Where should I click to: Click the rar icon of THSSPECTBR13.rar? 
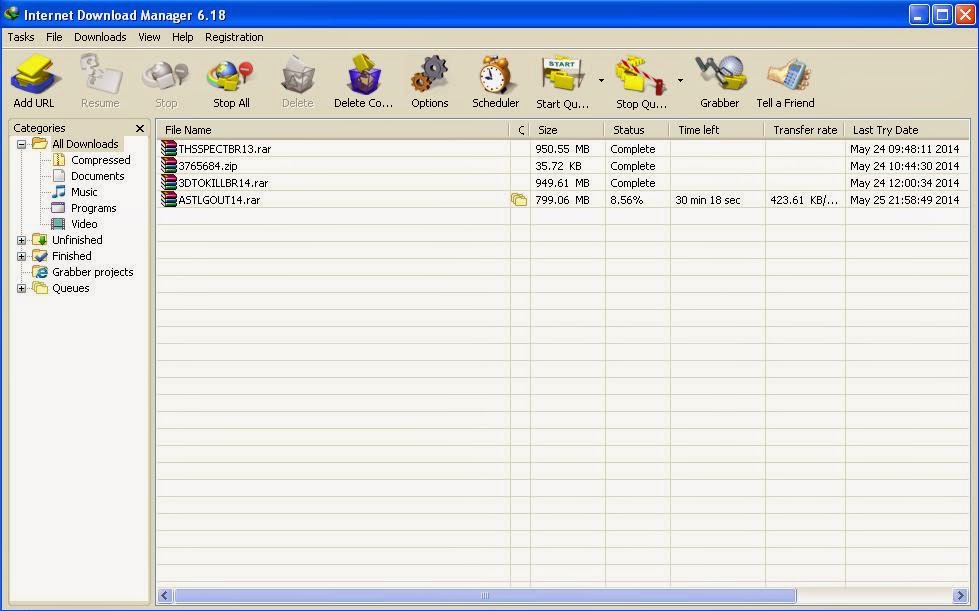click(169, 149)
